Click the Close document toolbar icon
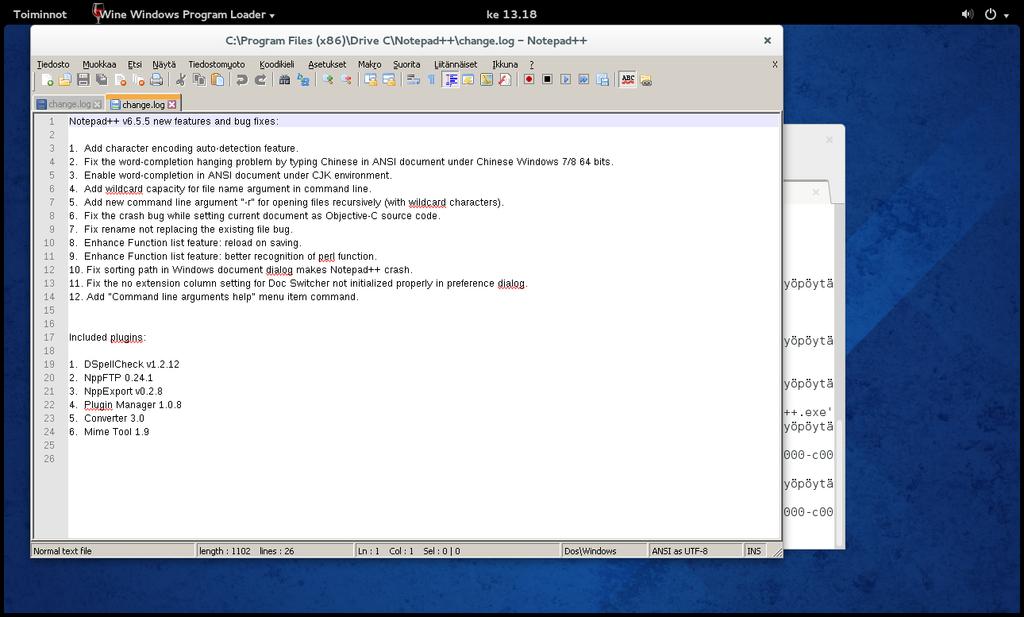1024x617 pixels. point(120,80)
